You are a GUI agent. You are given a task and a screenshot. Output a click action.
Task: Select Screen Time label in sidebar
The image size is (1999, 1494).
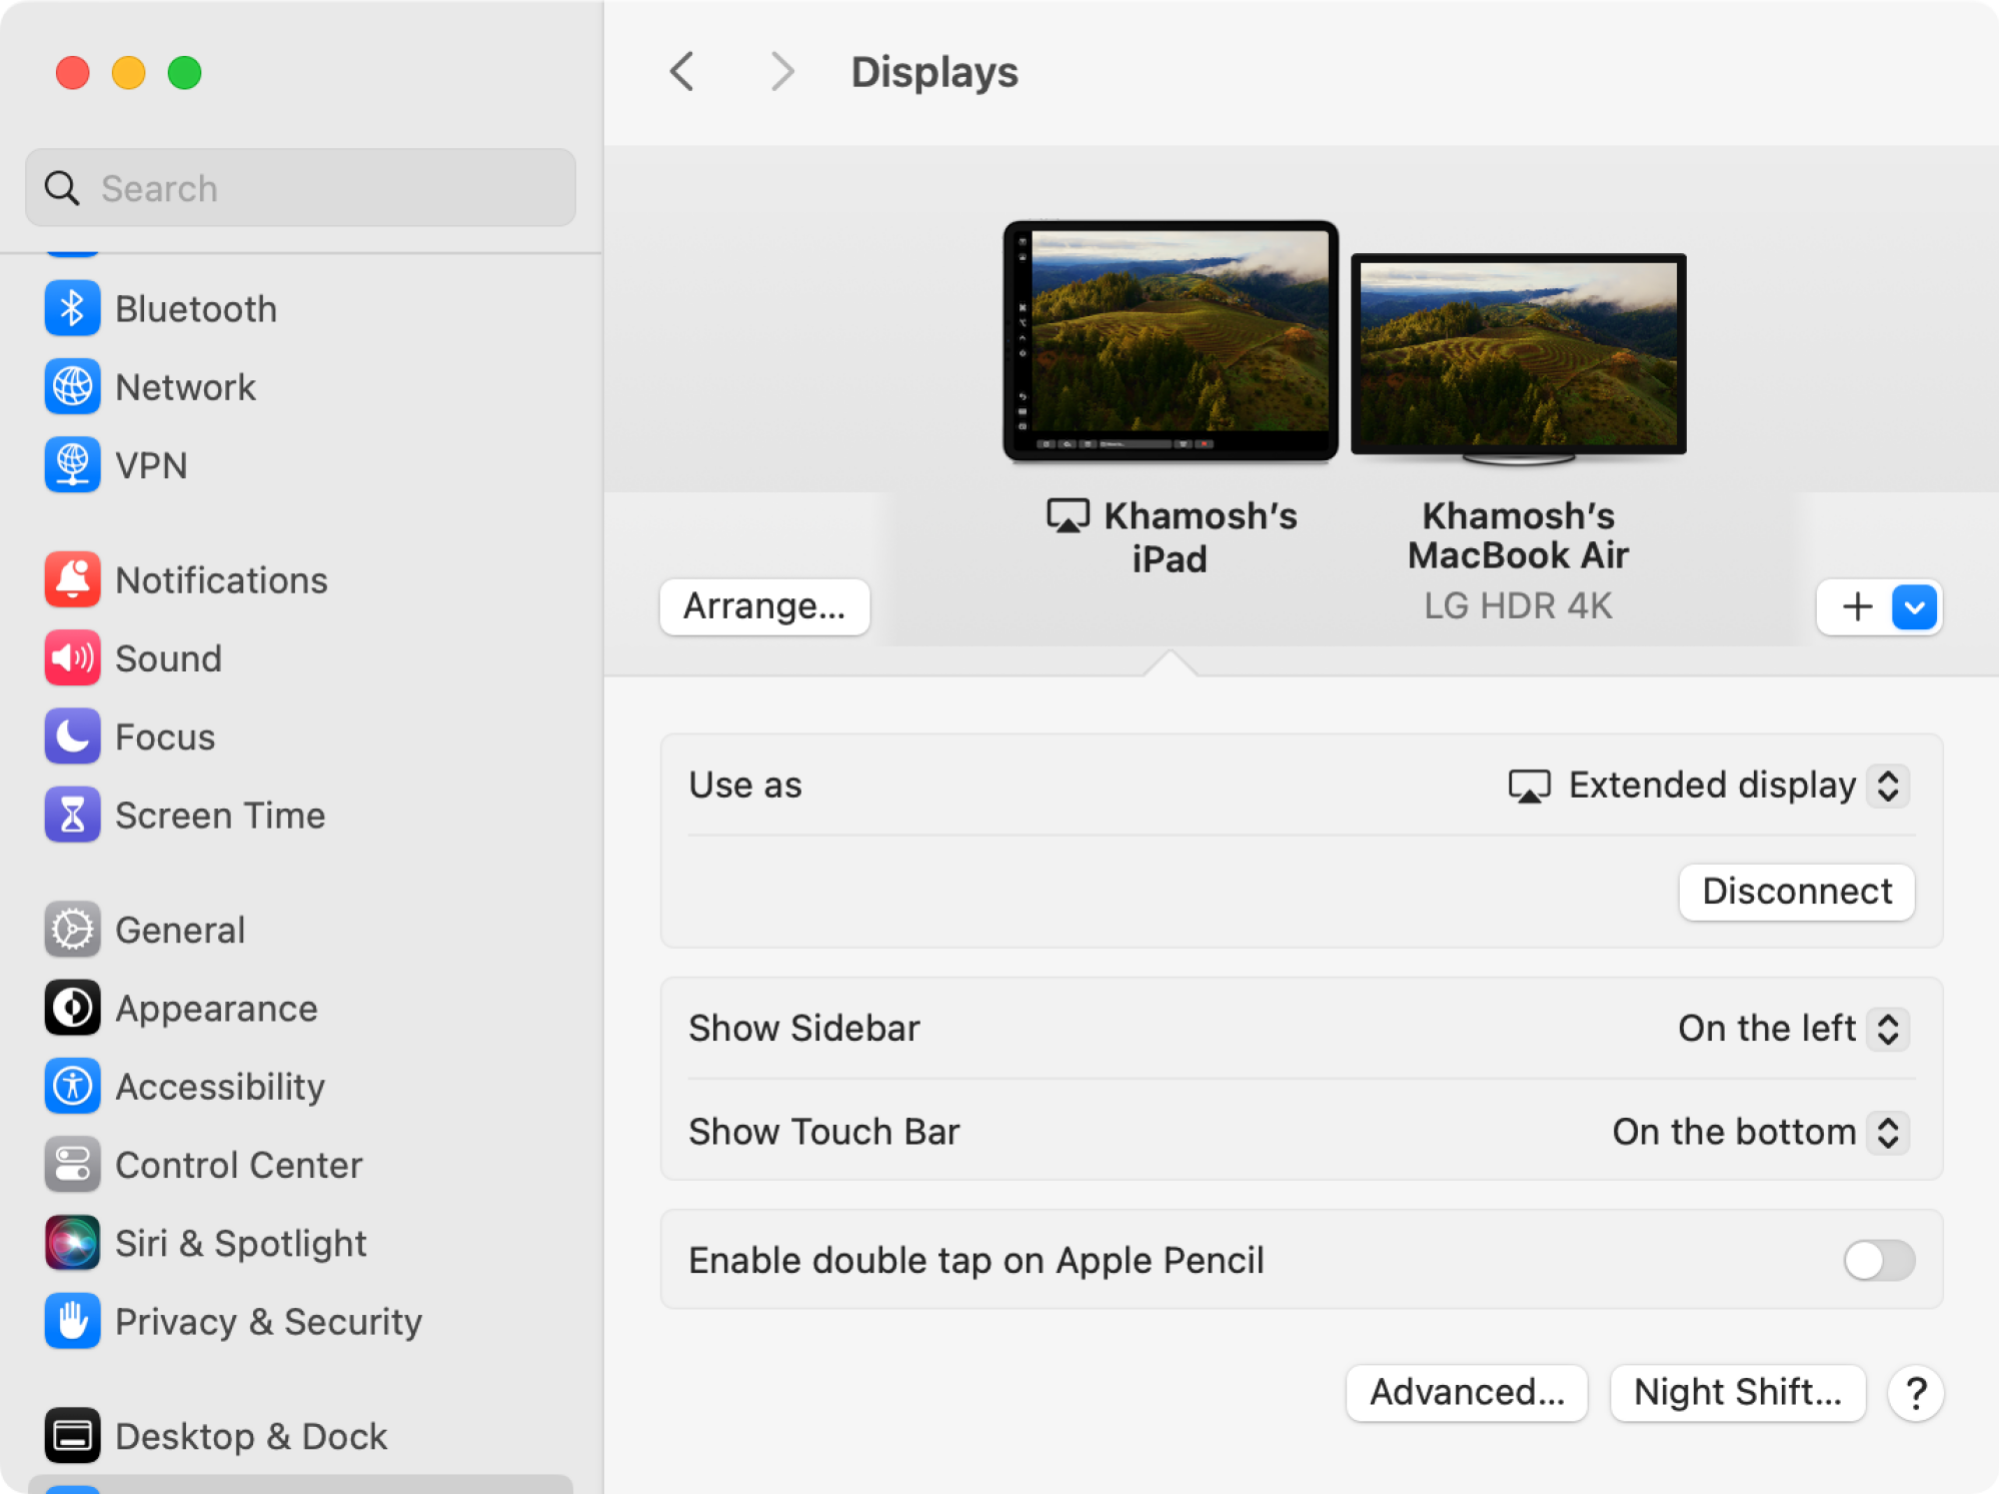(220, 815)
